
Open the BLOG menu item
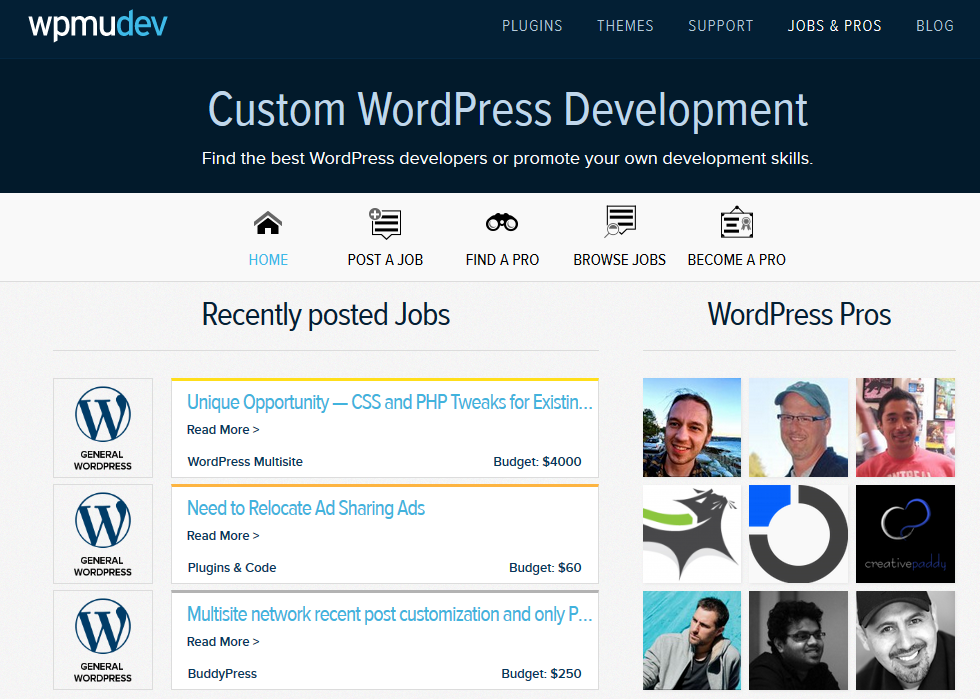coord(935,26)
